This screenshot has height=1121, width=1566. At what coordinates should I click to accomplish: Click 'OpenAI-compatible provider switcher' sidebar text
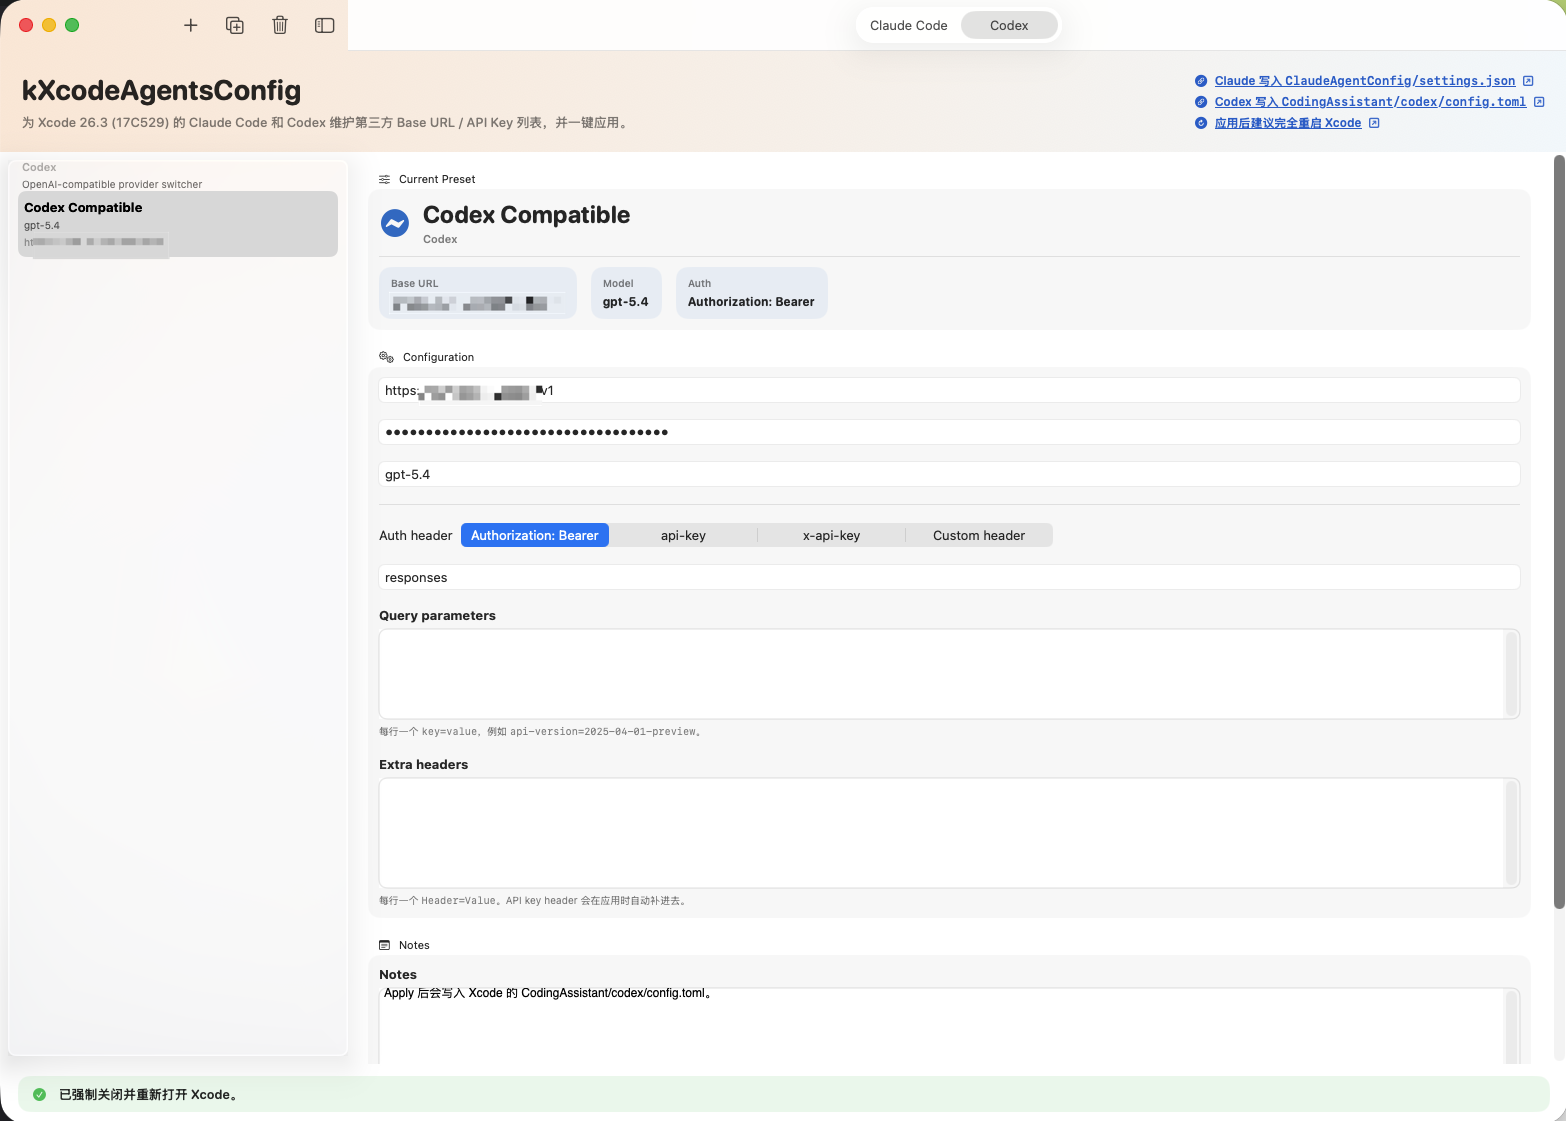click(x=112, y=185)
